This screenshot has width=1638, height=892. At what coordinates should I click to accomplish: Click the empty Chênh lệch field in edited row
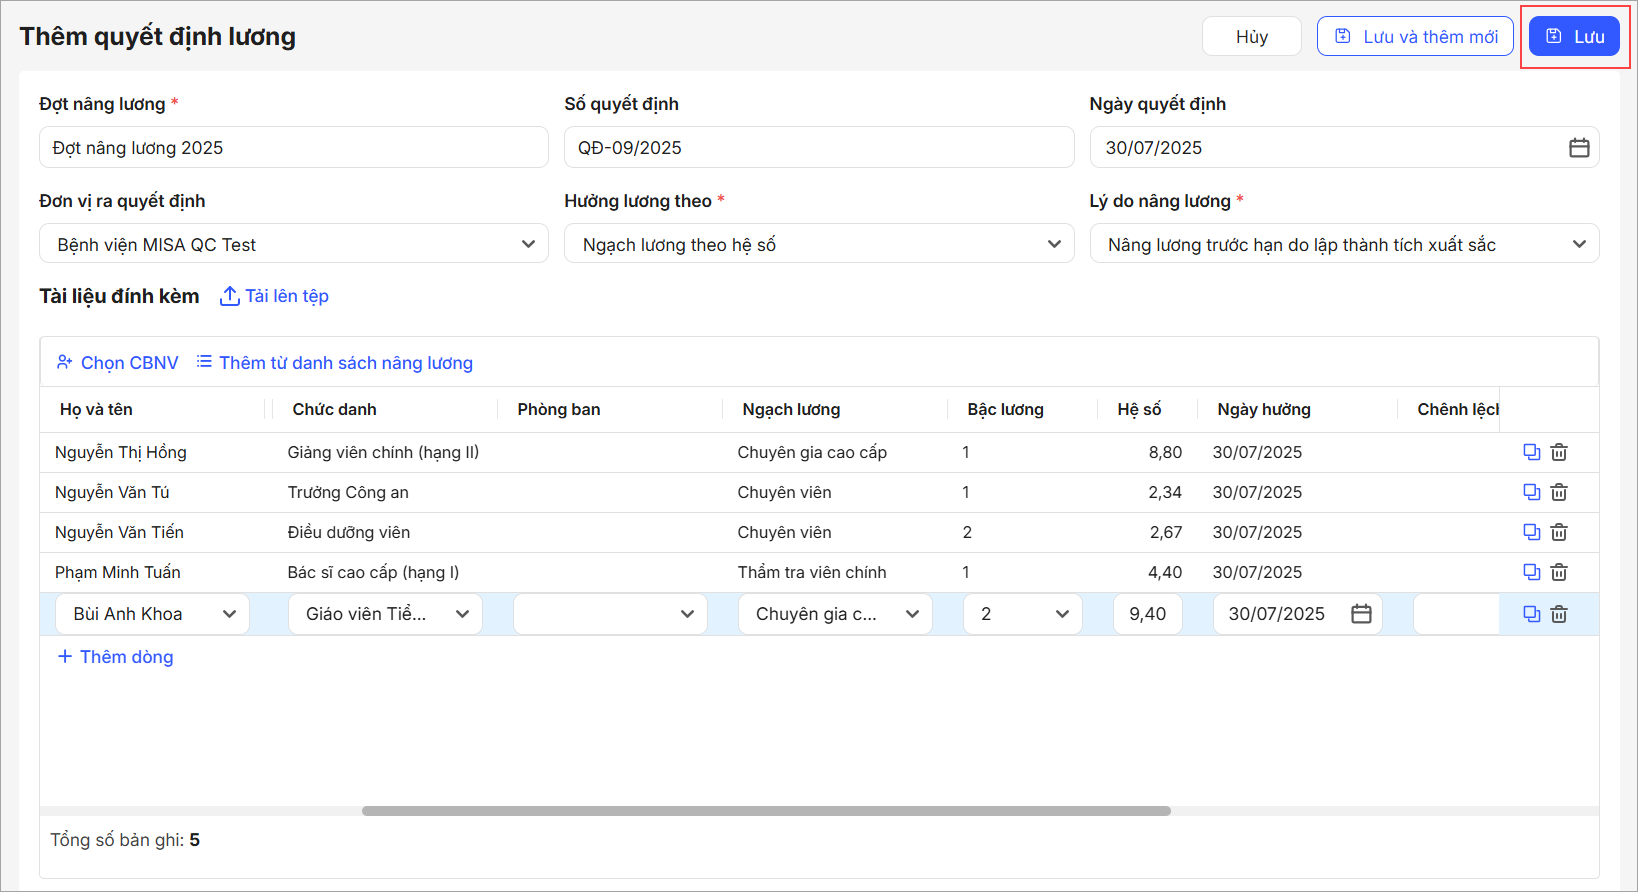pyautogui.click(x=1456, y=614)
